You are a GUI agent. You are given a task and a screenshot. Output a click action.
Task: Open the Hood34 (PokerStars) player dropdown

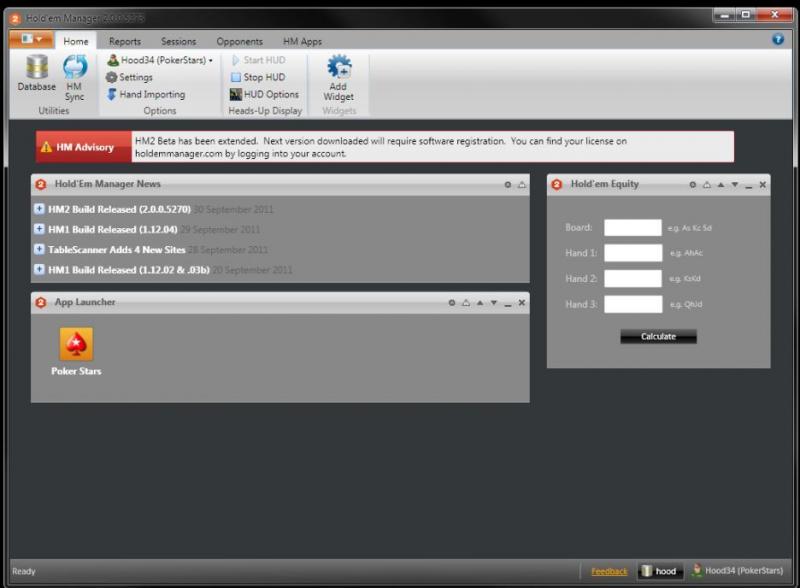[x=160, y=60]
